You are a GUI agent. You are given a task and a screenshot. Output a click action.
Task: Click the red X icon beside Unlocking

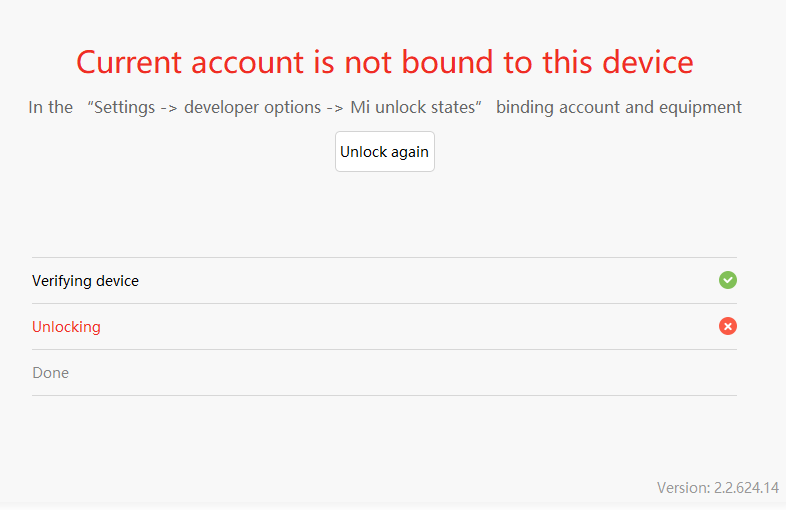(727, 326)
